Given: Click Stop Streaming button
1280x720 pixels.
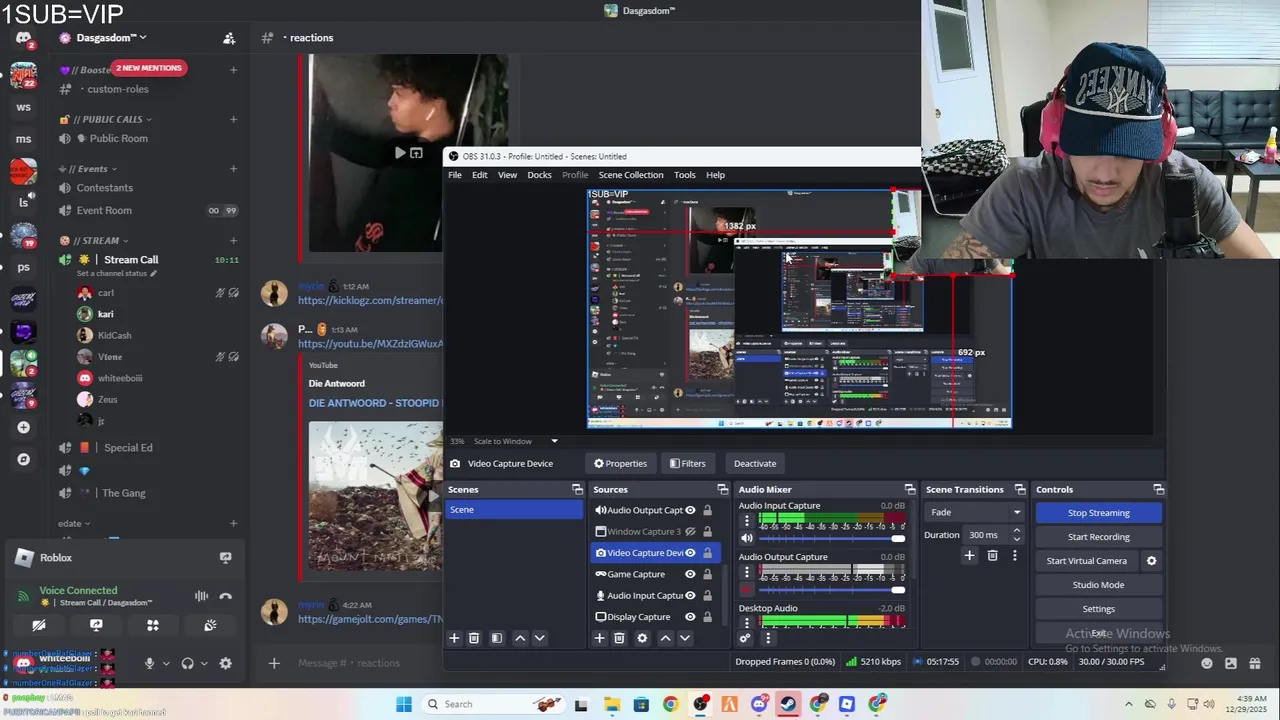Looking at the screenshot, I should click(x=1098, y=513).
